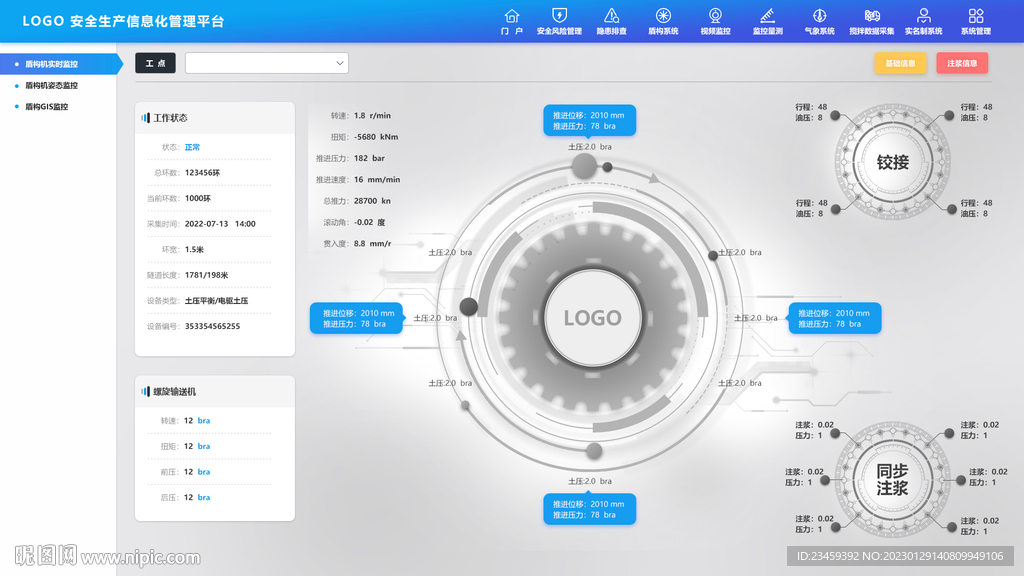The width and height of the screenshot is (1024, 576).
Task: Open 系统管理 grid icon
Action: pyautogui.click(x=976, y=16)
